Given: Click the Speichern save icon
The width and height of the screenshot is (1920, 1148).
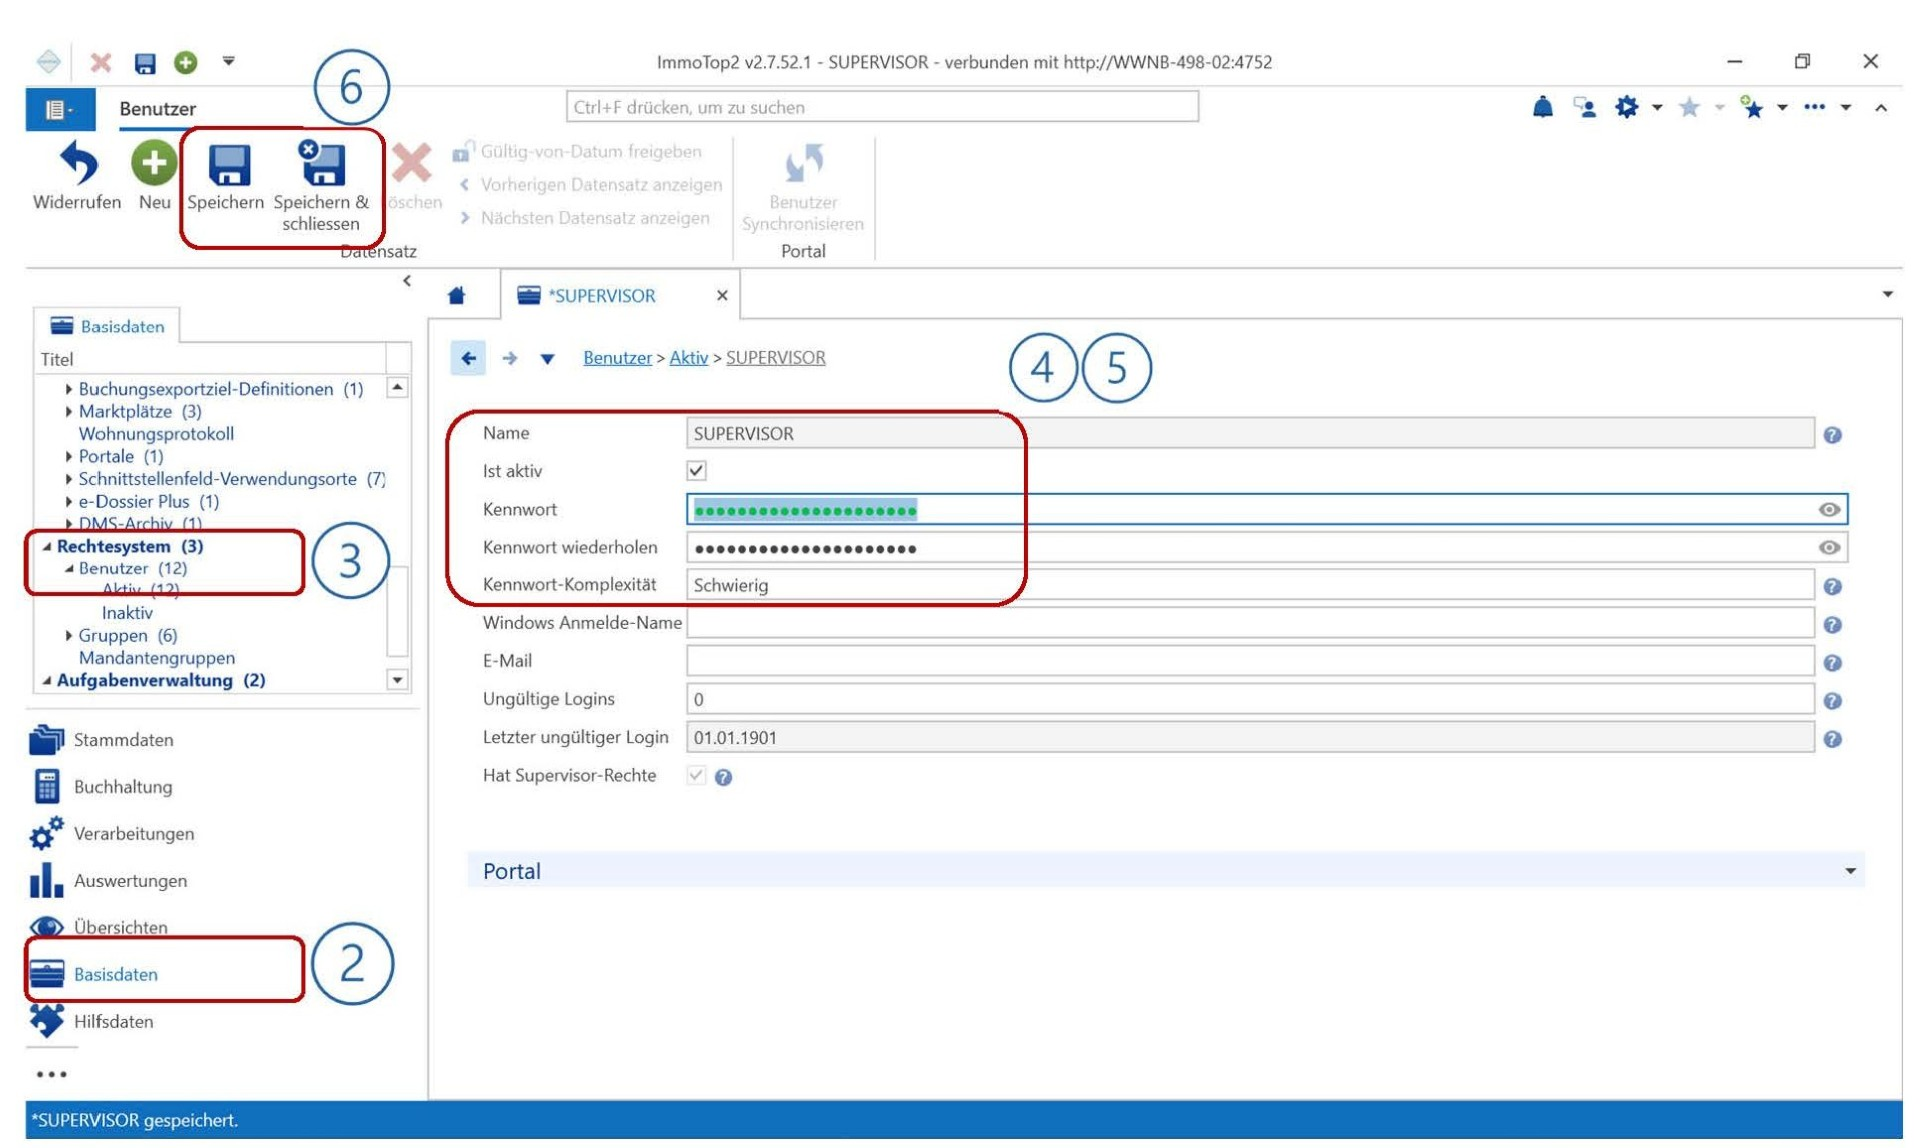Looking at the screenshot, I should (228, 165).
